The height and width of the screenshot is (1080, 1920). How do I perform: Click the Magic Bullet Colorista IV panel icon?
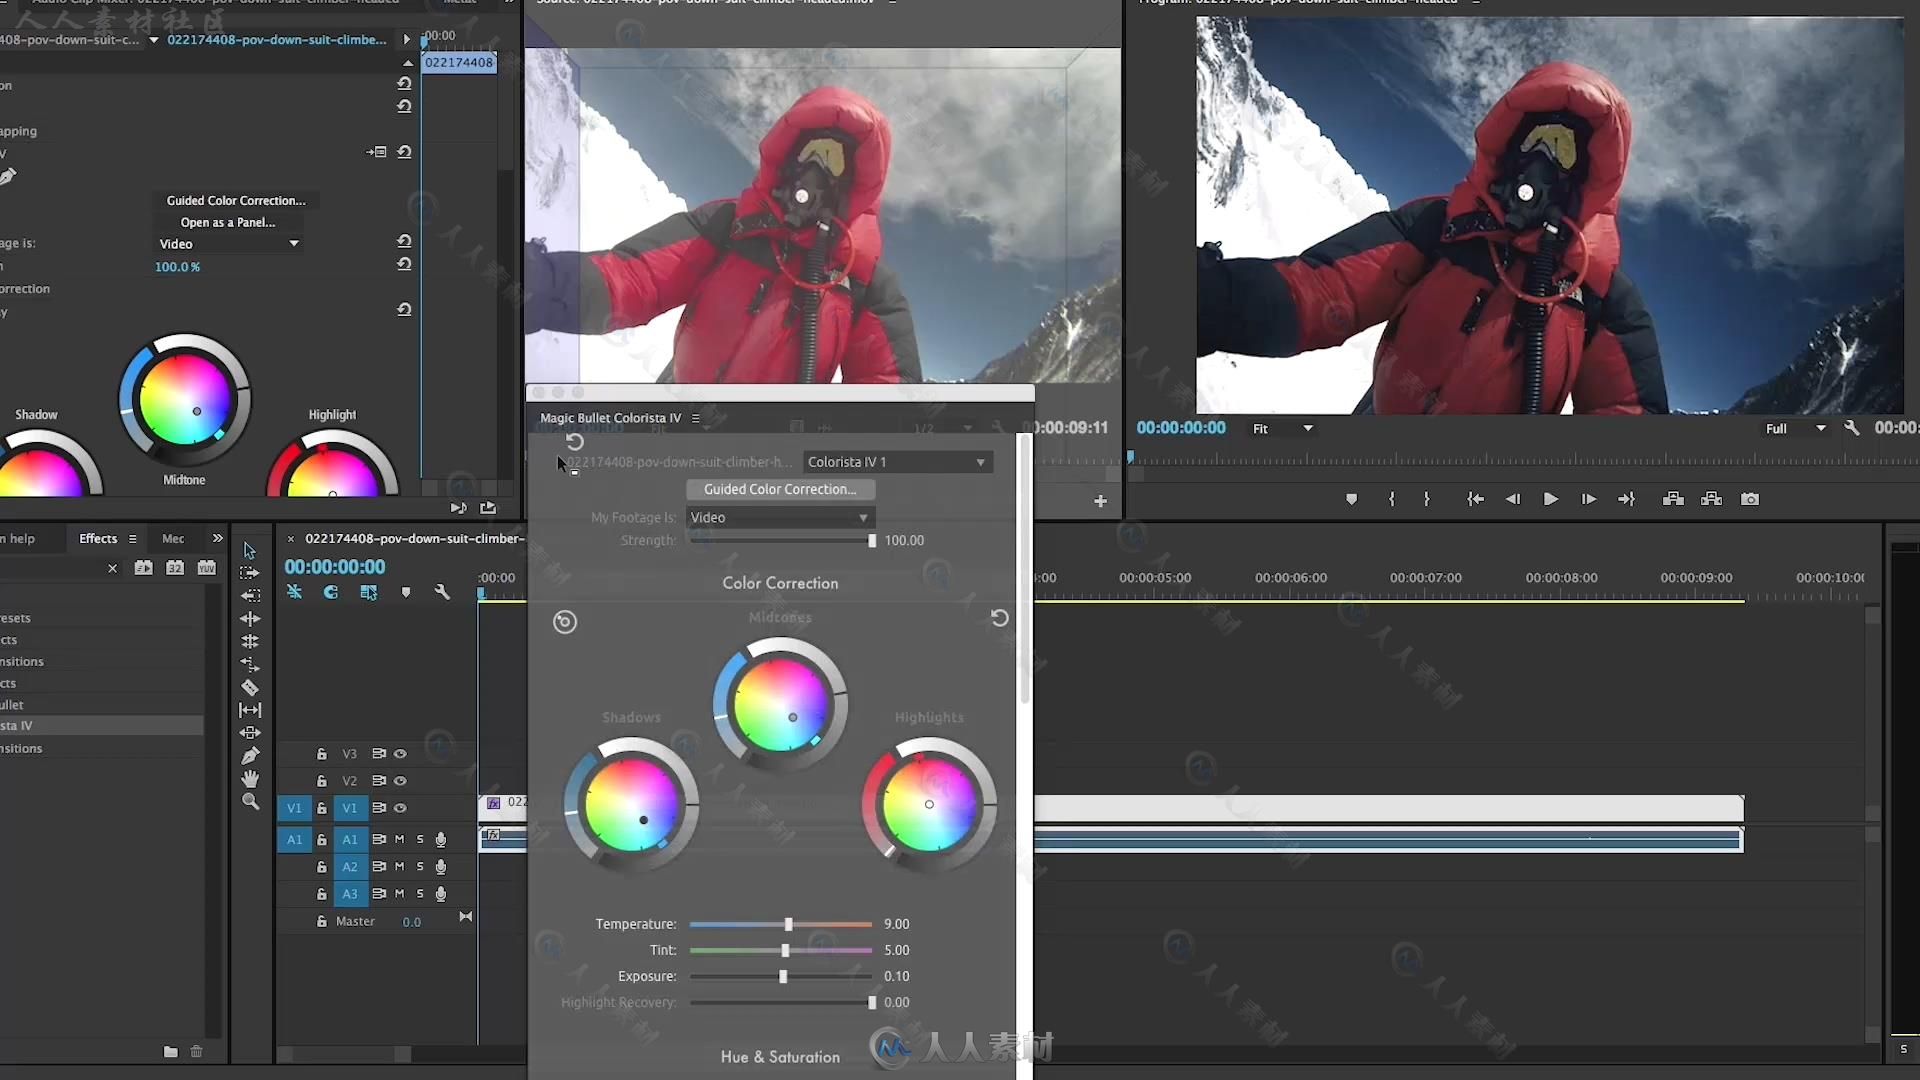(695, 417)
